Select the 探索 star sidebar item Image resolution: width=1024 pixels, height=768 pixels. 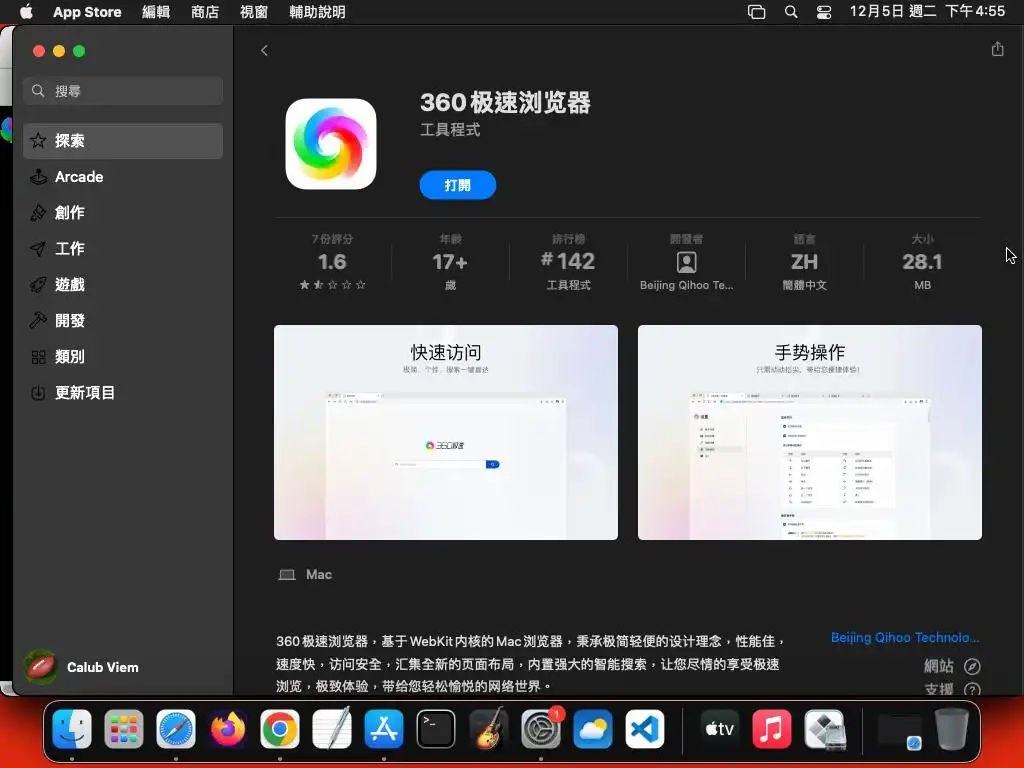click(x=123, y=140)
